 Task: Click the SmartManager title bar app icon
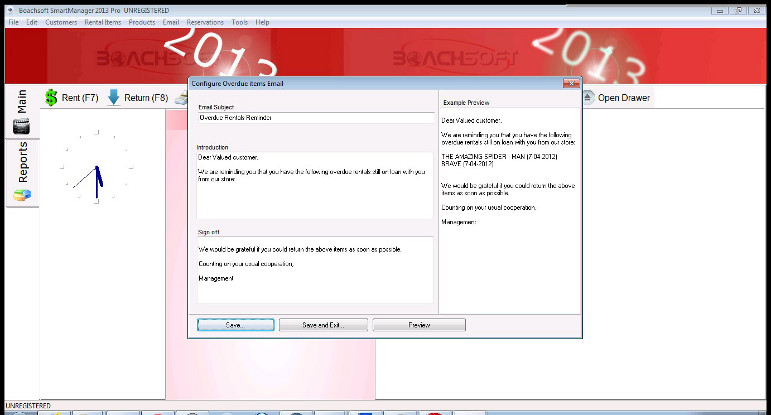pyautogui.click(x=10, y=10)
